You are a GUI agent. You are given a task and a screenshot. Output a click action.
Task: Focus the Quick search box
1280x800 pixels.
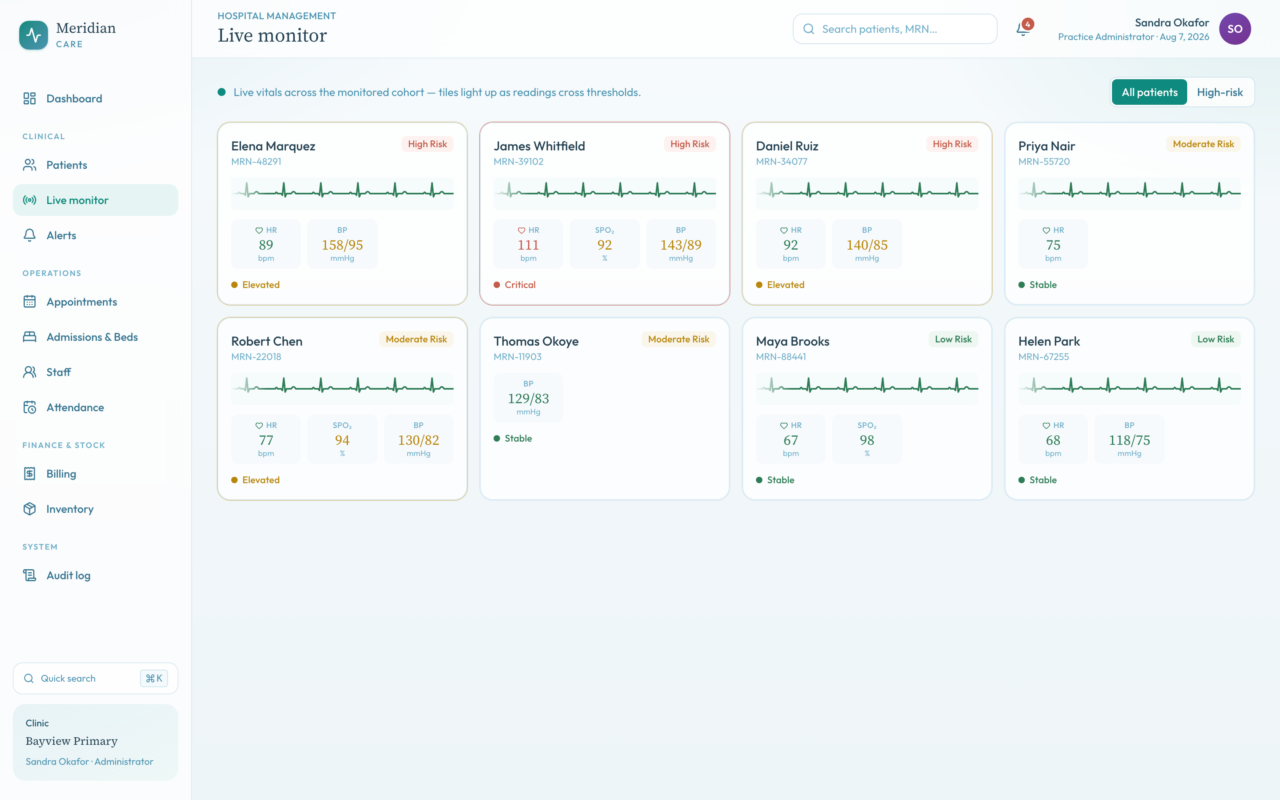point(96,678)
